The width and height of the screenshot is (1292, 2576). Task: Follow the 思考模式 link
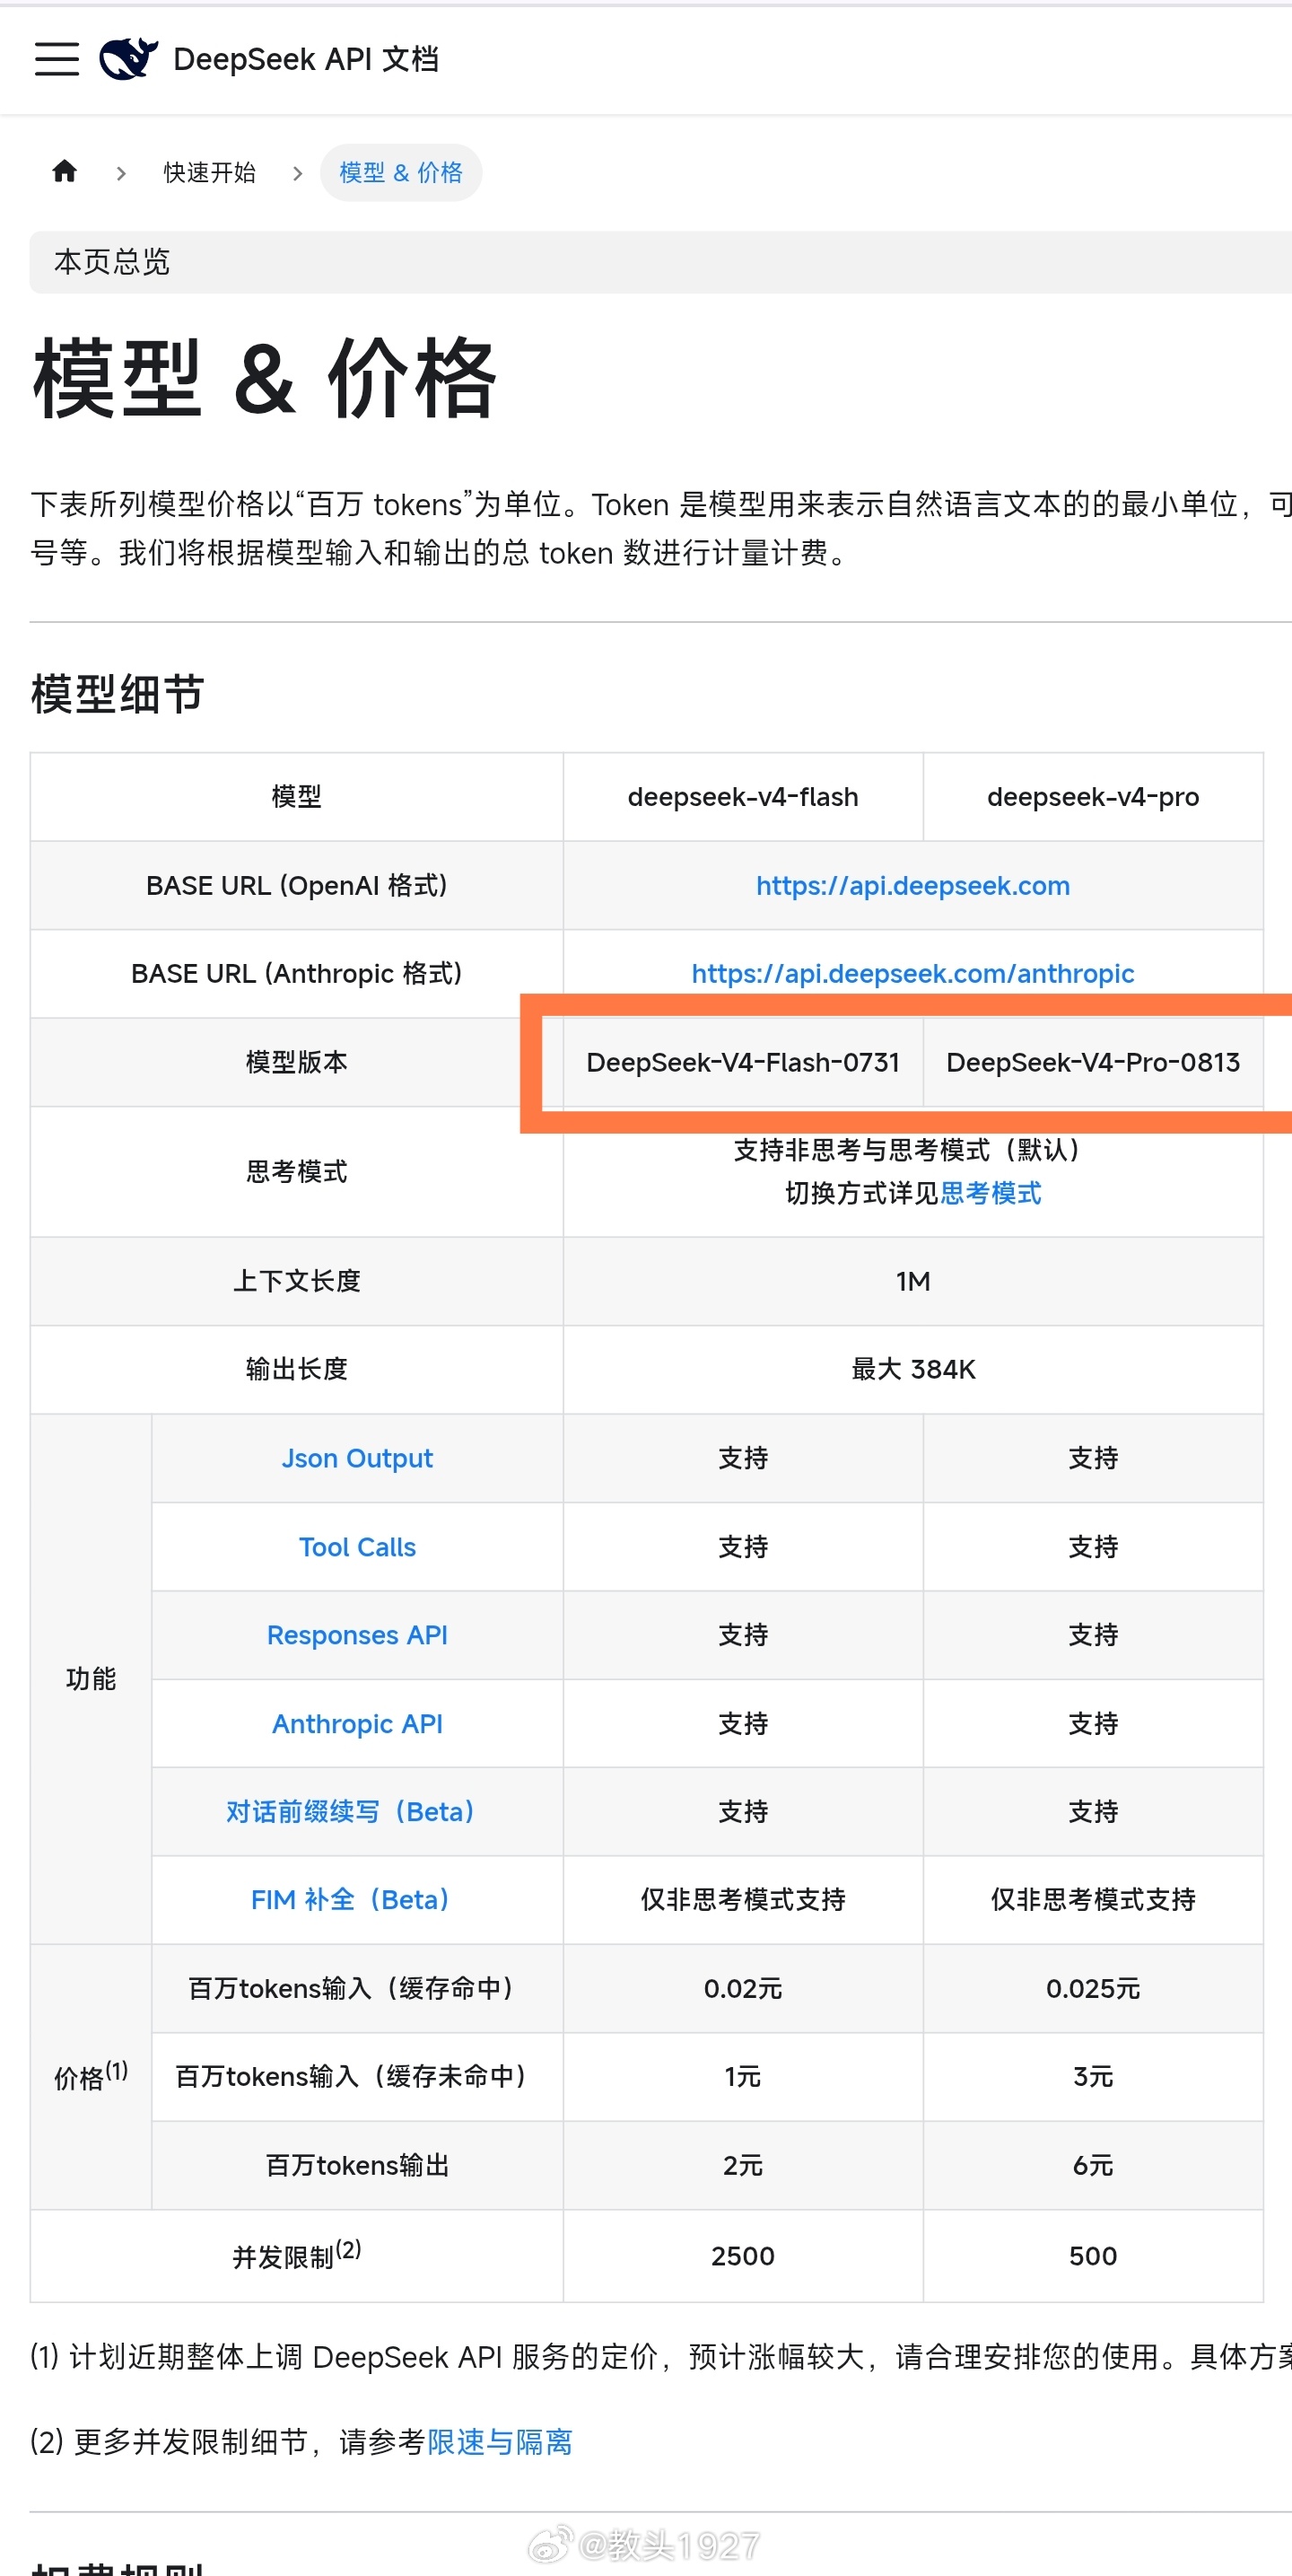[x=990, y=1193]
